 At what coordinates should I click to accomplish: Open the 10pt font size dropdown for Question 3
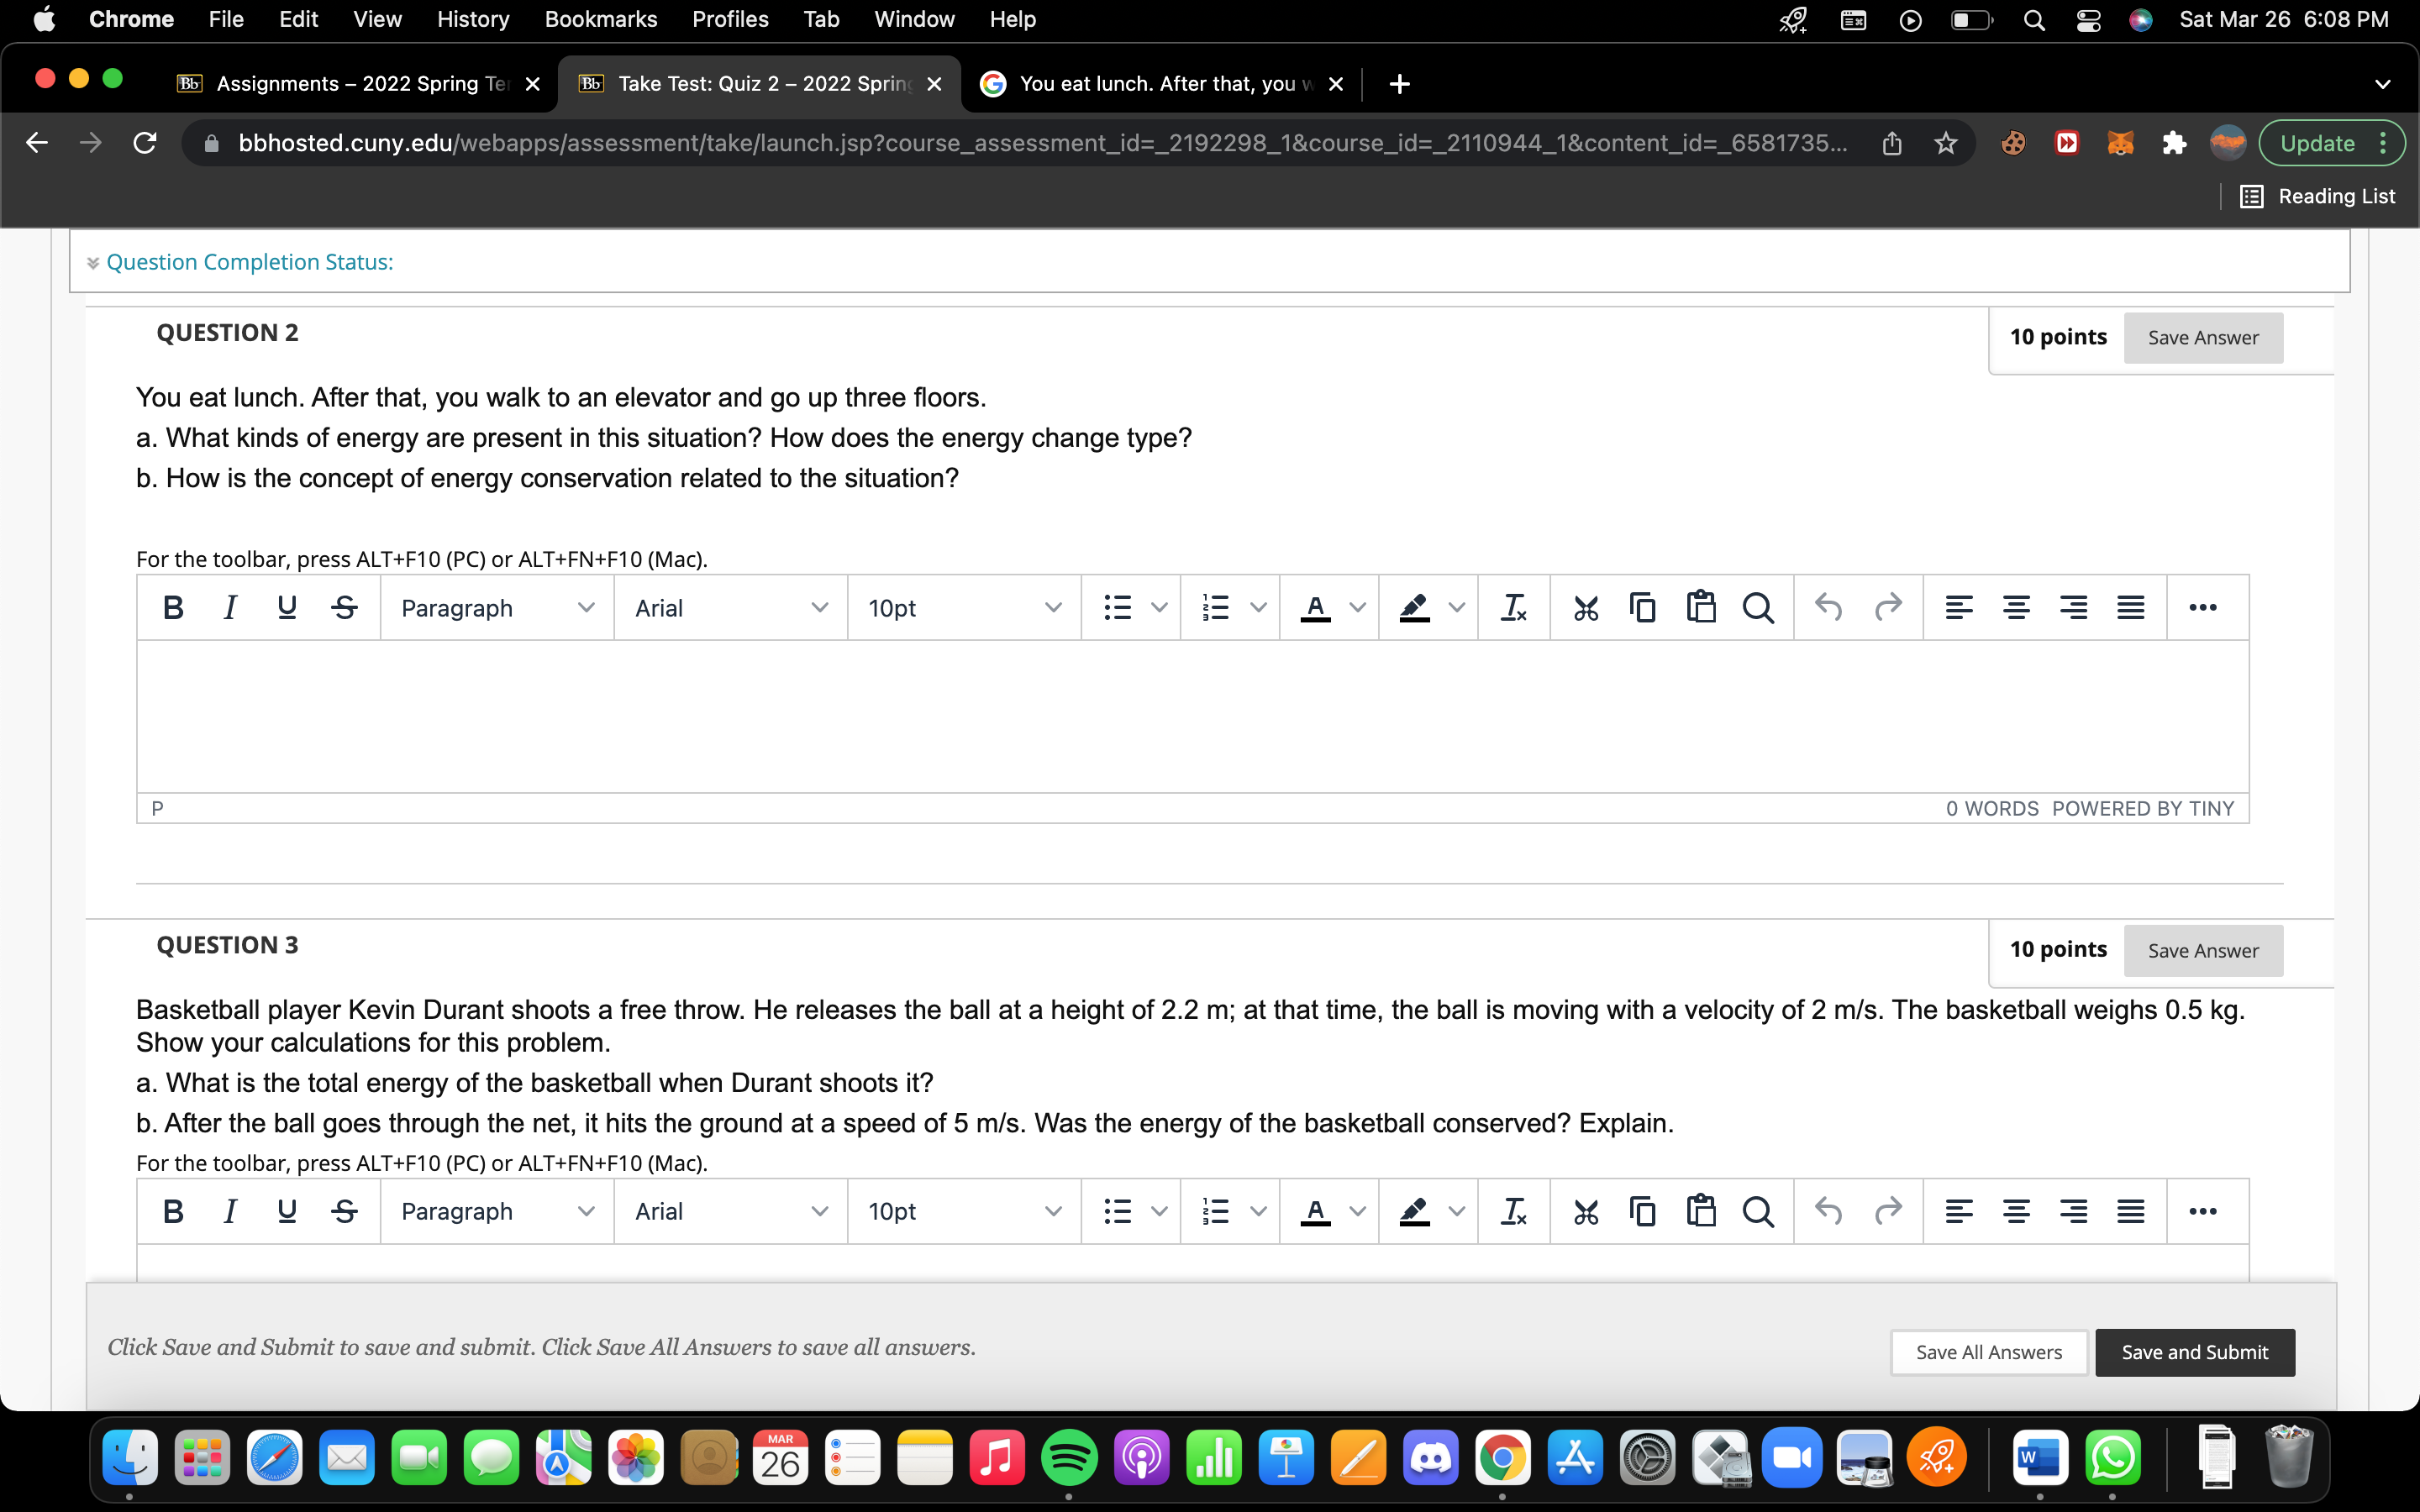point(964,1211)
